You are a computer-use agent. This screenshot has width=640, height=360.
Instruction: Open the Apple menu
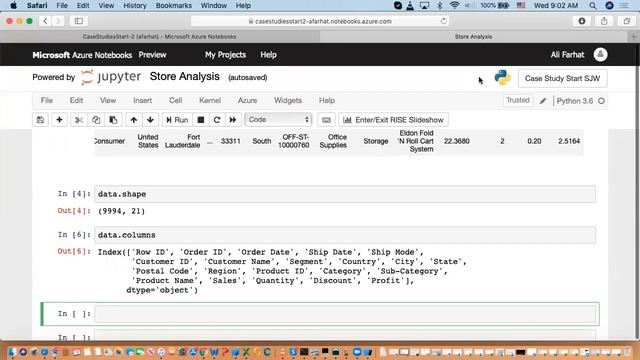click(x=13, y=6)
